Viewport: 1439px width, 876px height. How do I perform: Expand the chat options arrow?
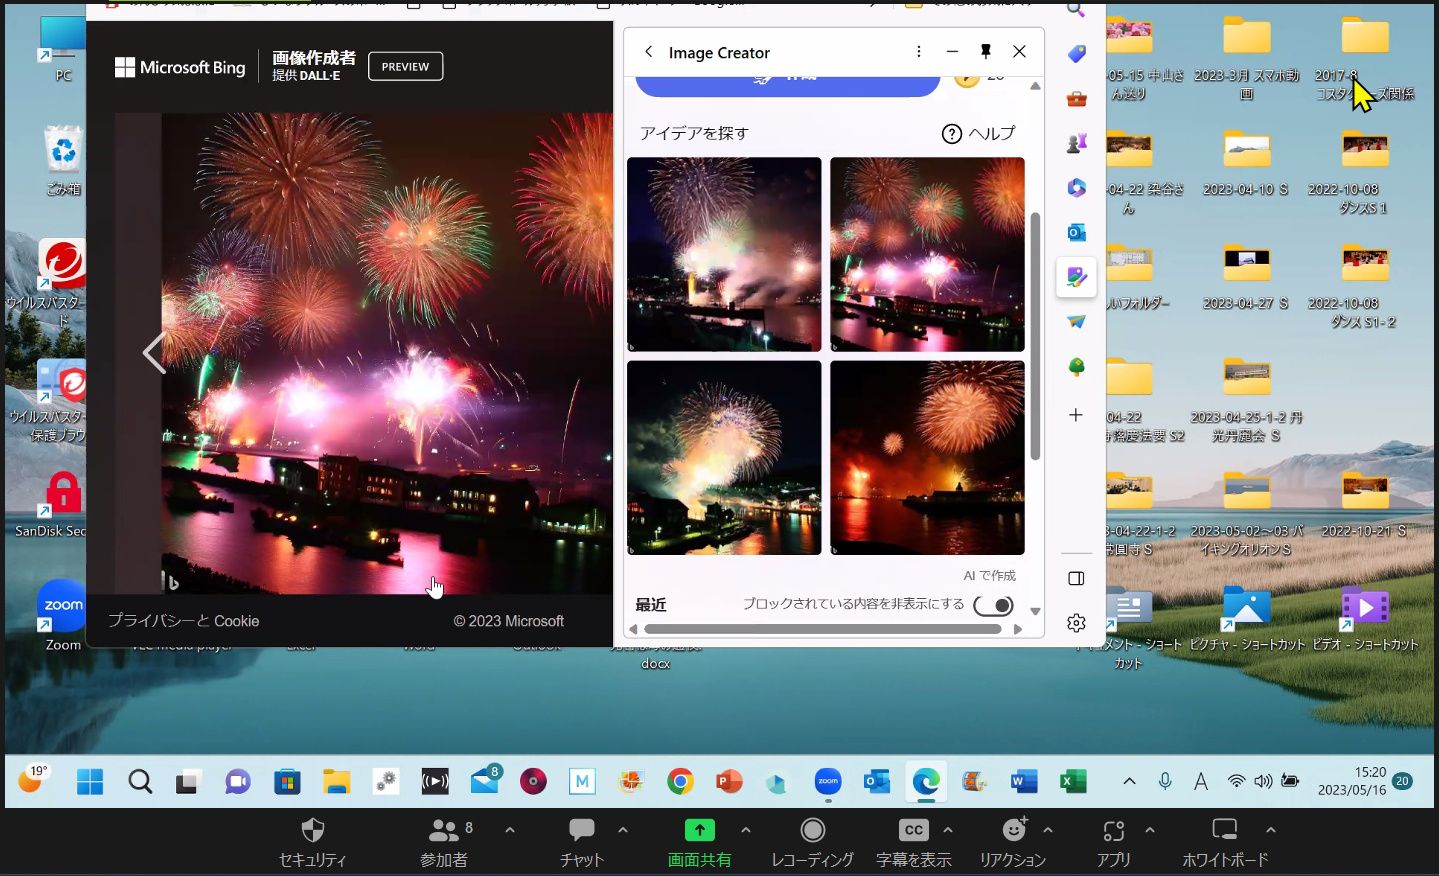tap(623, 830)
